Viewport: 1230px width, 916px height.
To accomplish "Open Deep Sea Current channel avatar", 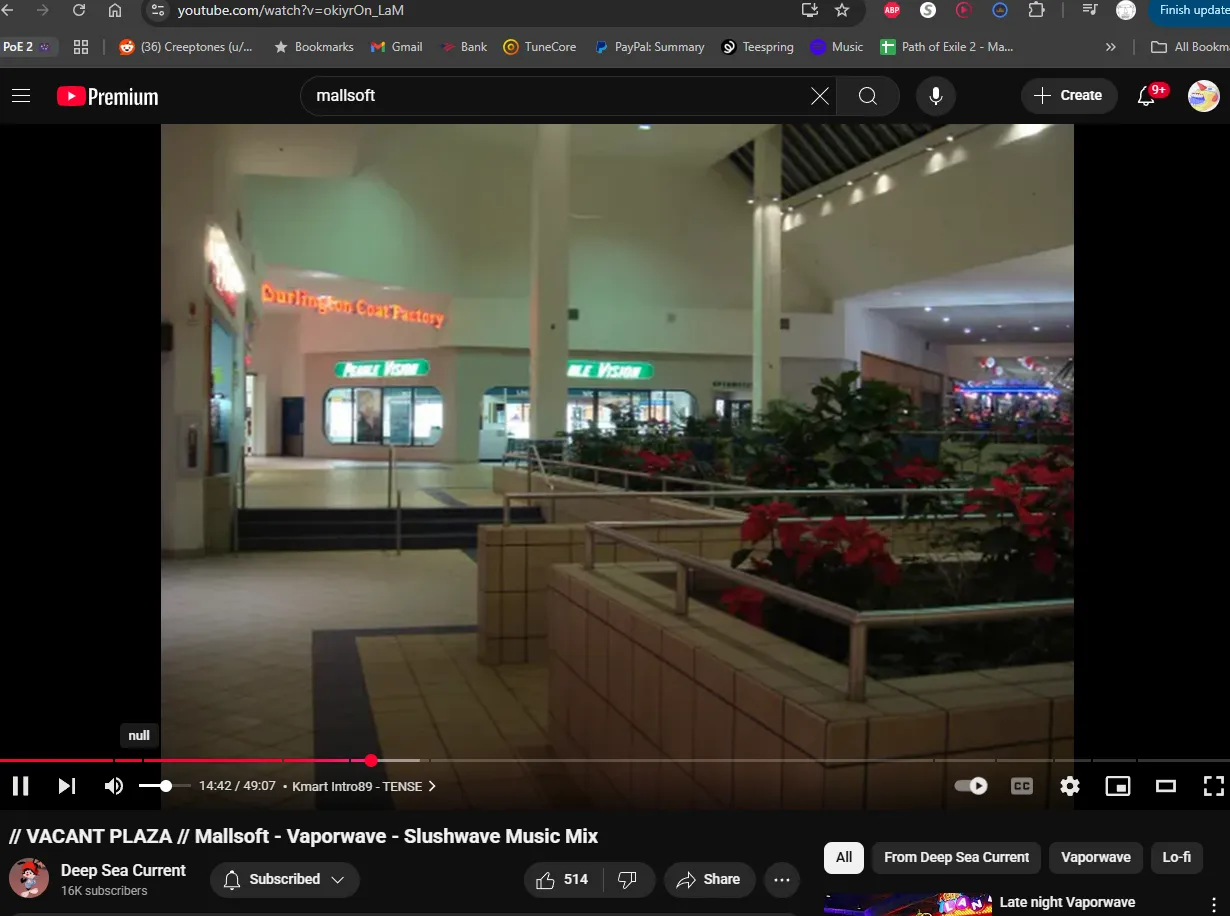I will (x=29, y=879).
